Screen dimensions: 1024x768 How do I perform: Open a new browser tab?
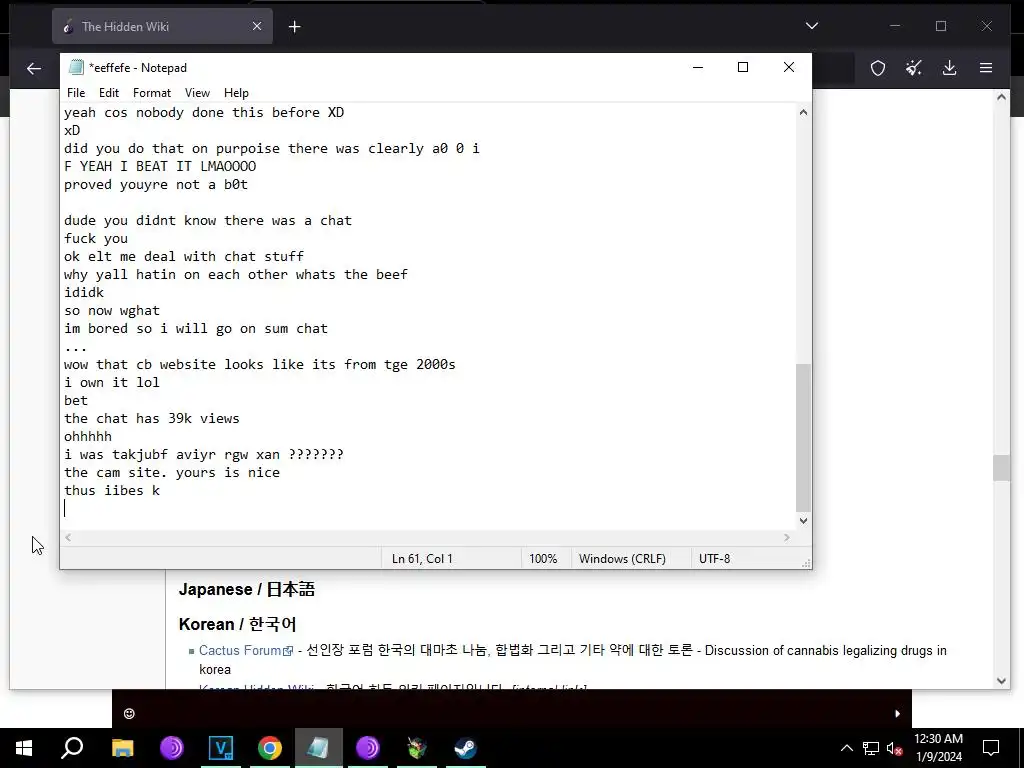pyautogui.click(x=295, y=27)
